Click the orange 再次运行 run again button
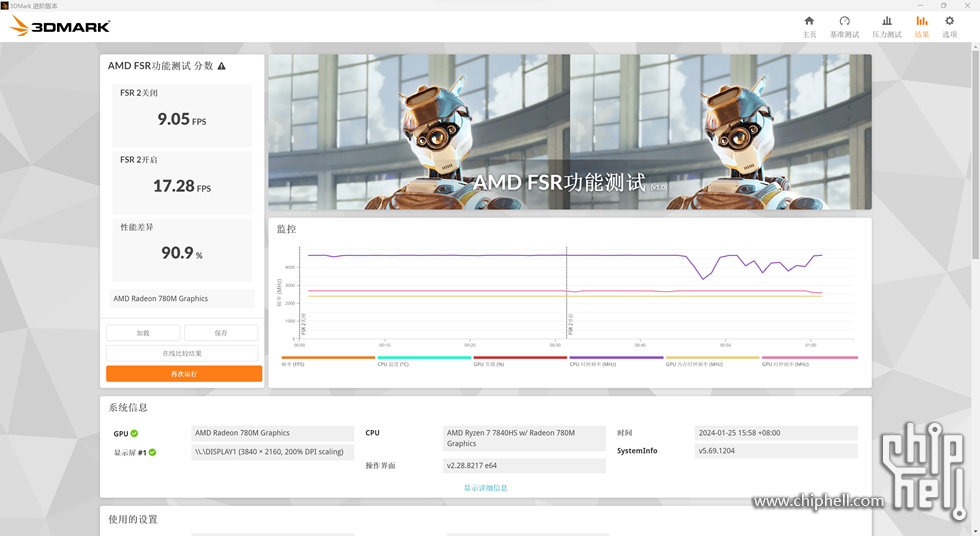The image size is (980, 536). point(184,374)
